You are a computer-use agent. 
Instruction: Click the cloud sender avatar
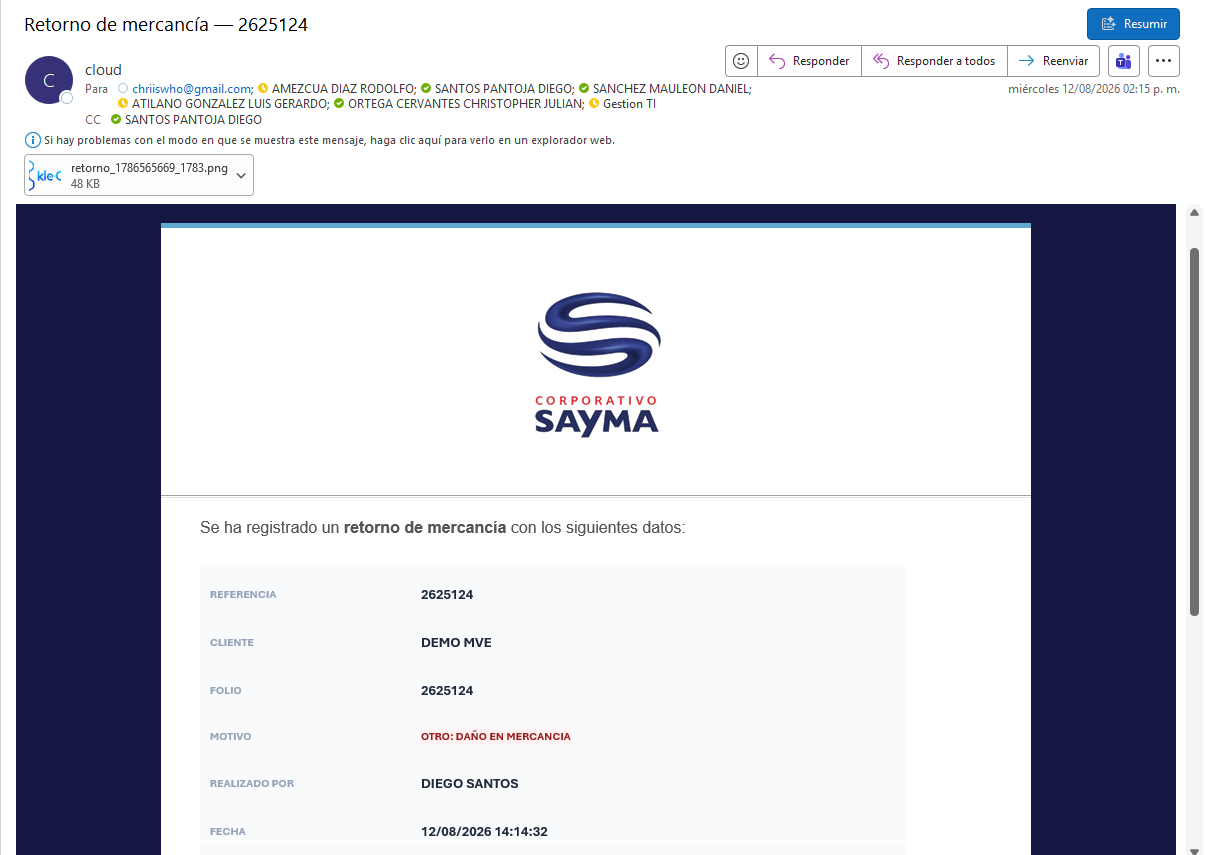click(49, 80)
